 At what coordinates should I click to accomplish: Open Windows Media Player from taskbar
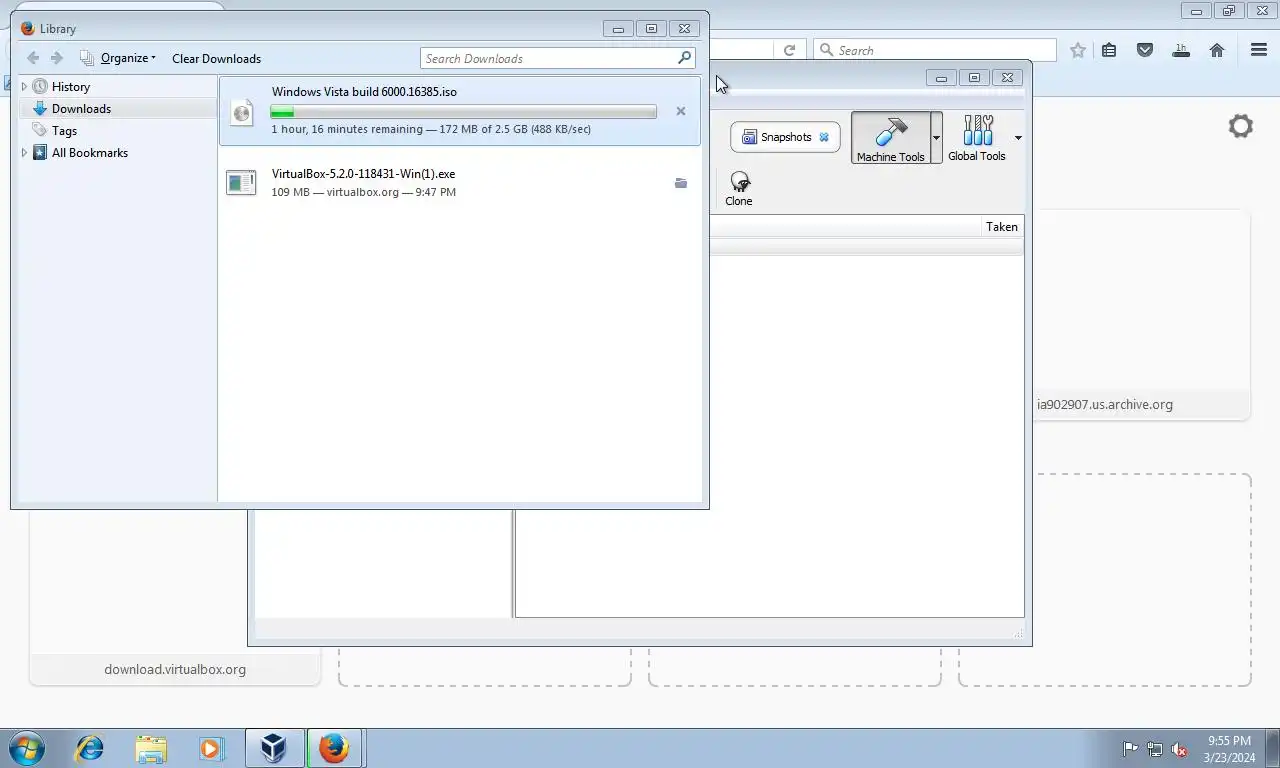pos(212,748)
